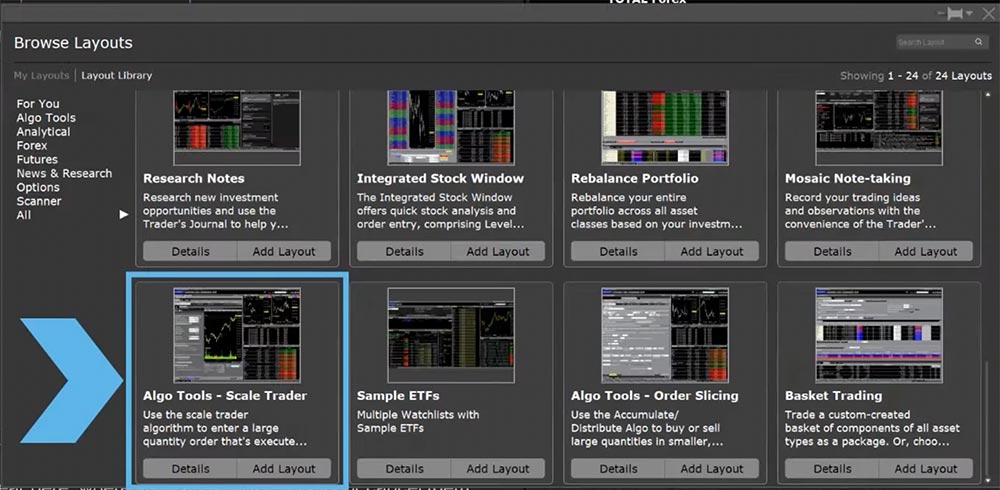Show Details for Research Notes
Image resolution: width=1000 pixels, height=490 pixels.
190,251
